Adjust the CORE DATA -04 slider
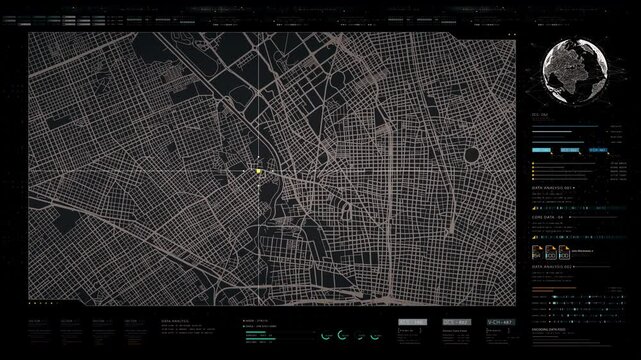 593,217
